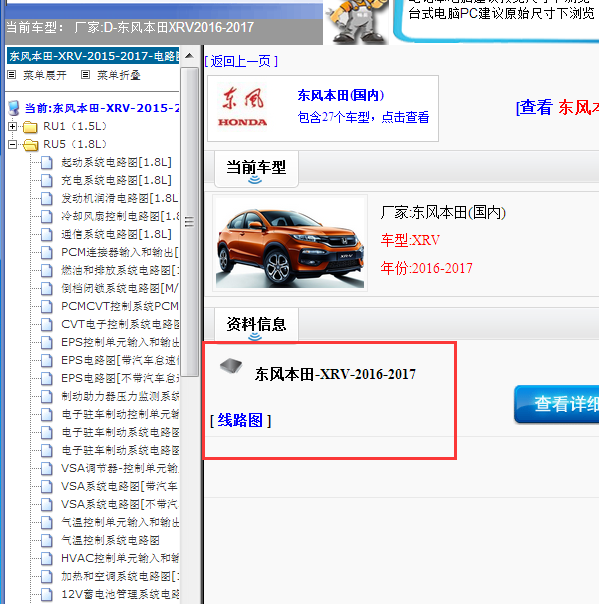Click the 菜单折叠 list icon

tap(86, 75)
